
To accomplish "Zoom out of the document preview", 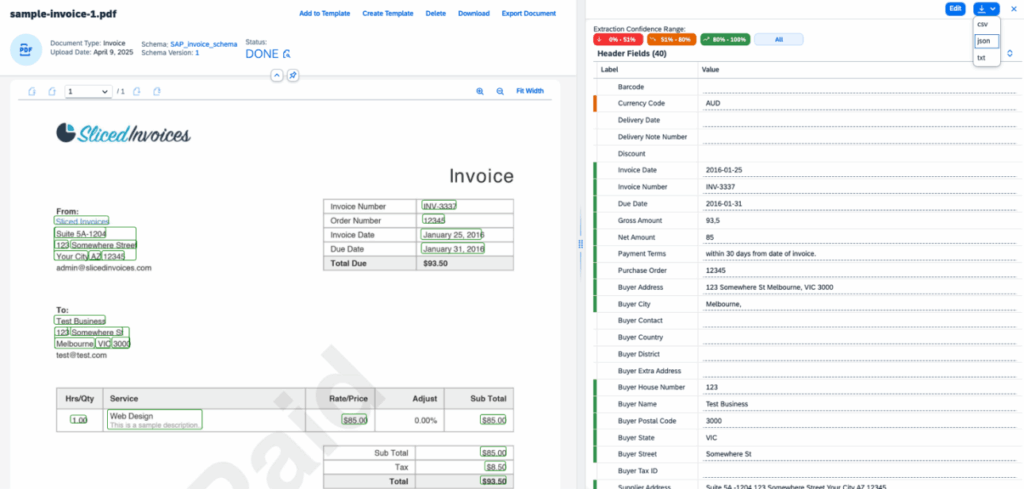I will tap(500, 91).
